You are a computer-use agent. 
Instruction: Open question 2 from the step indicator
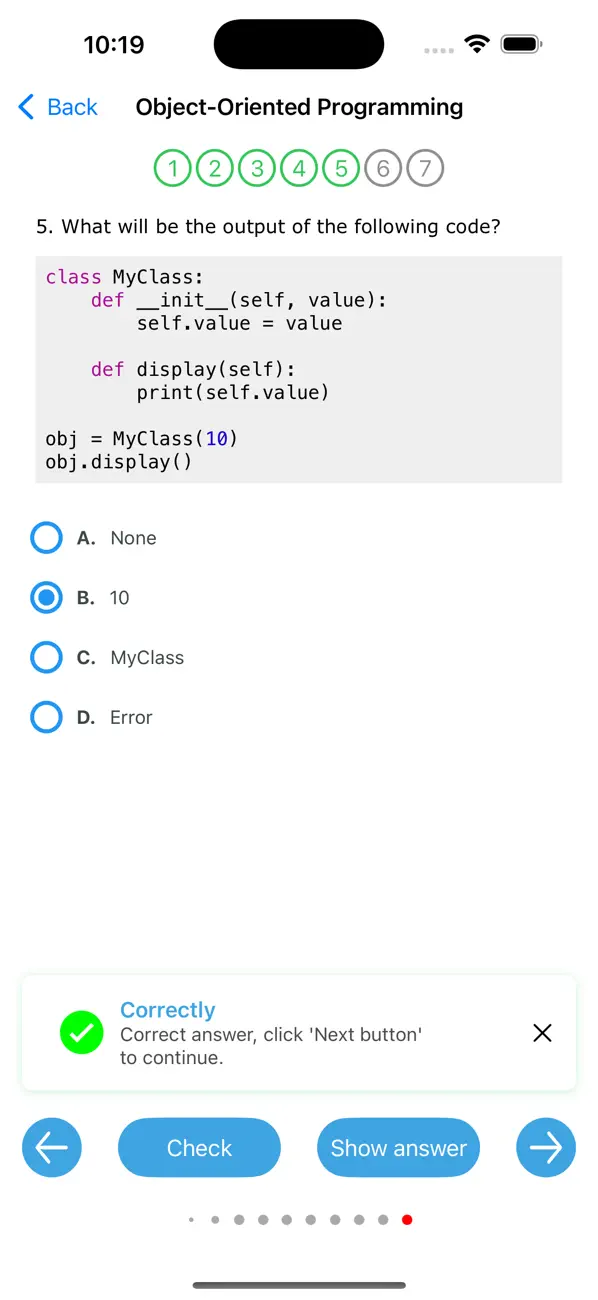tap(214, 168)
